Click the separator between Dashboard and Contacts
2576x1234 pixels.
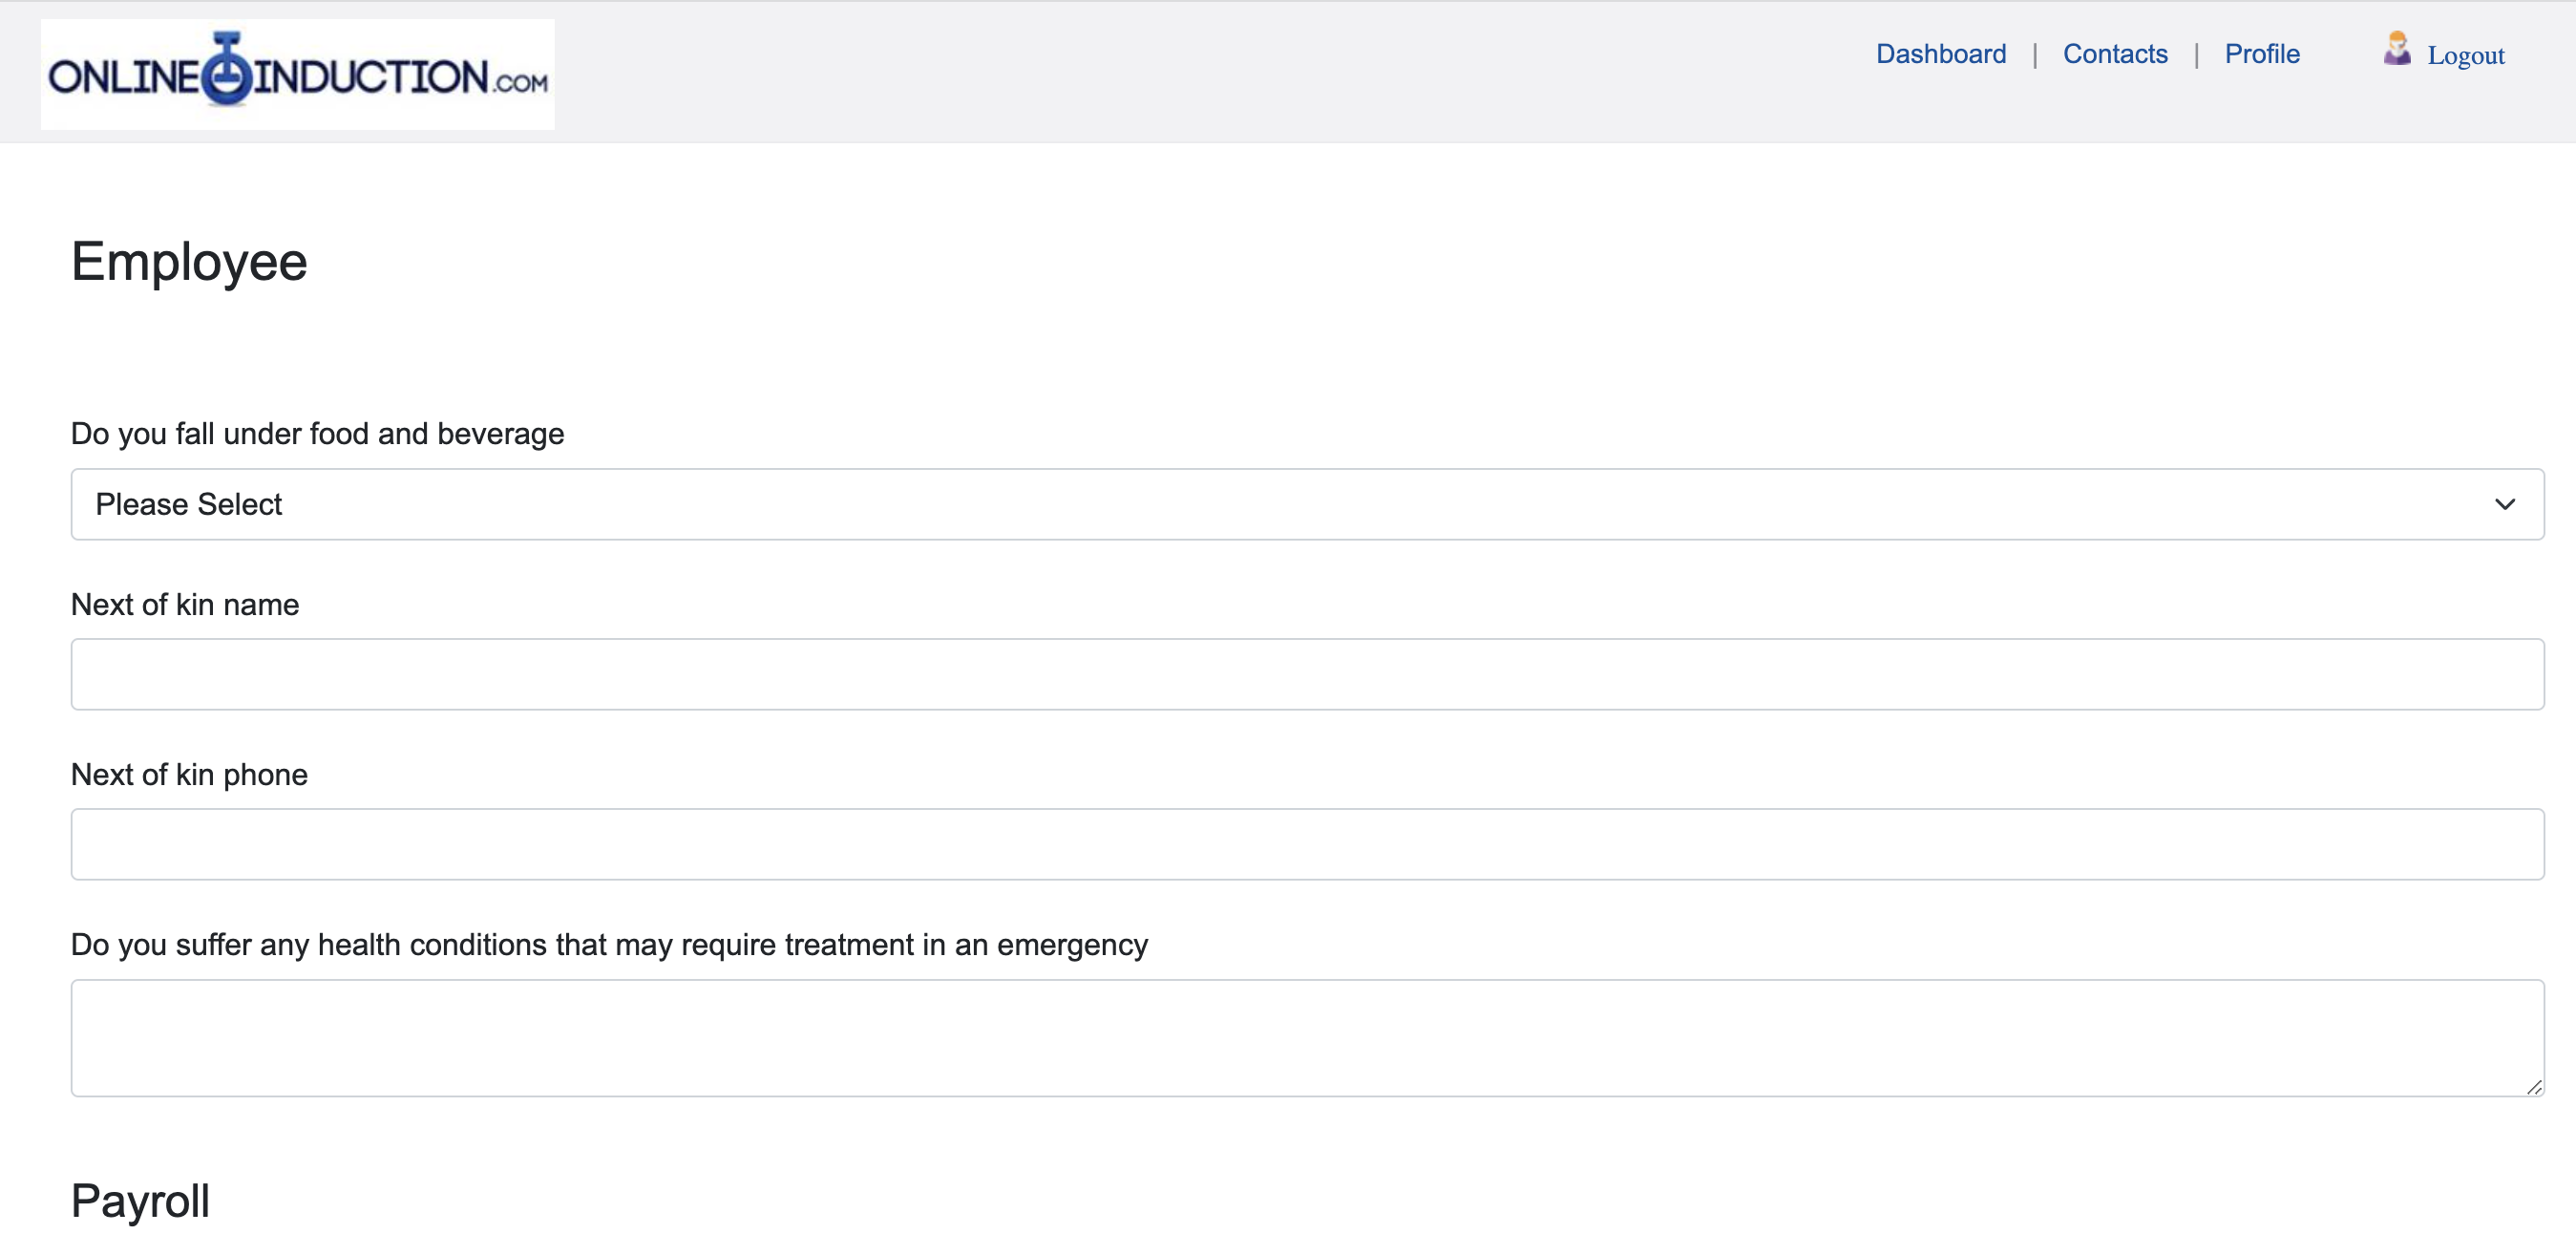click(2034, 55)
